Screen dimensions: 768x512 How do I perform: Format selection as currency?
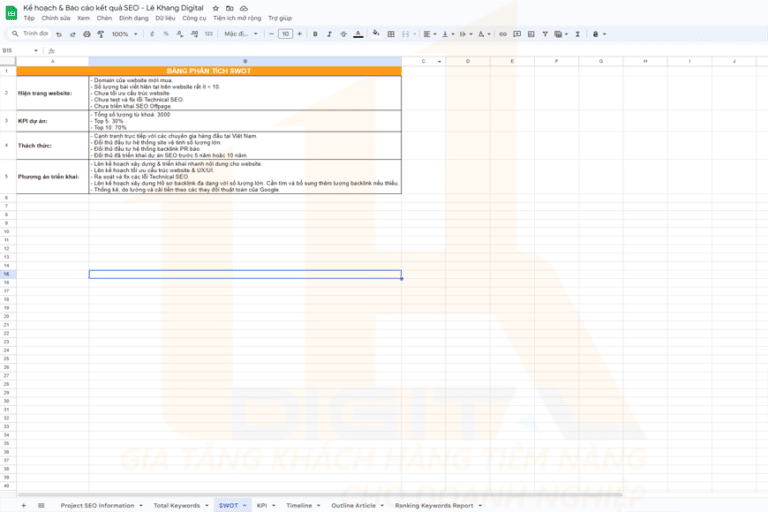point(152,34)
